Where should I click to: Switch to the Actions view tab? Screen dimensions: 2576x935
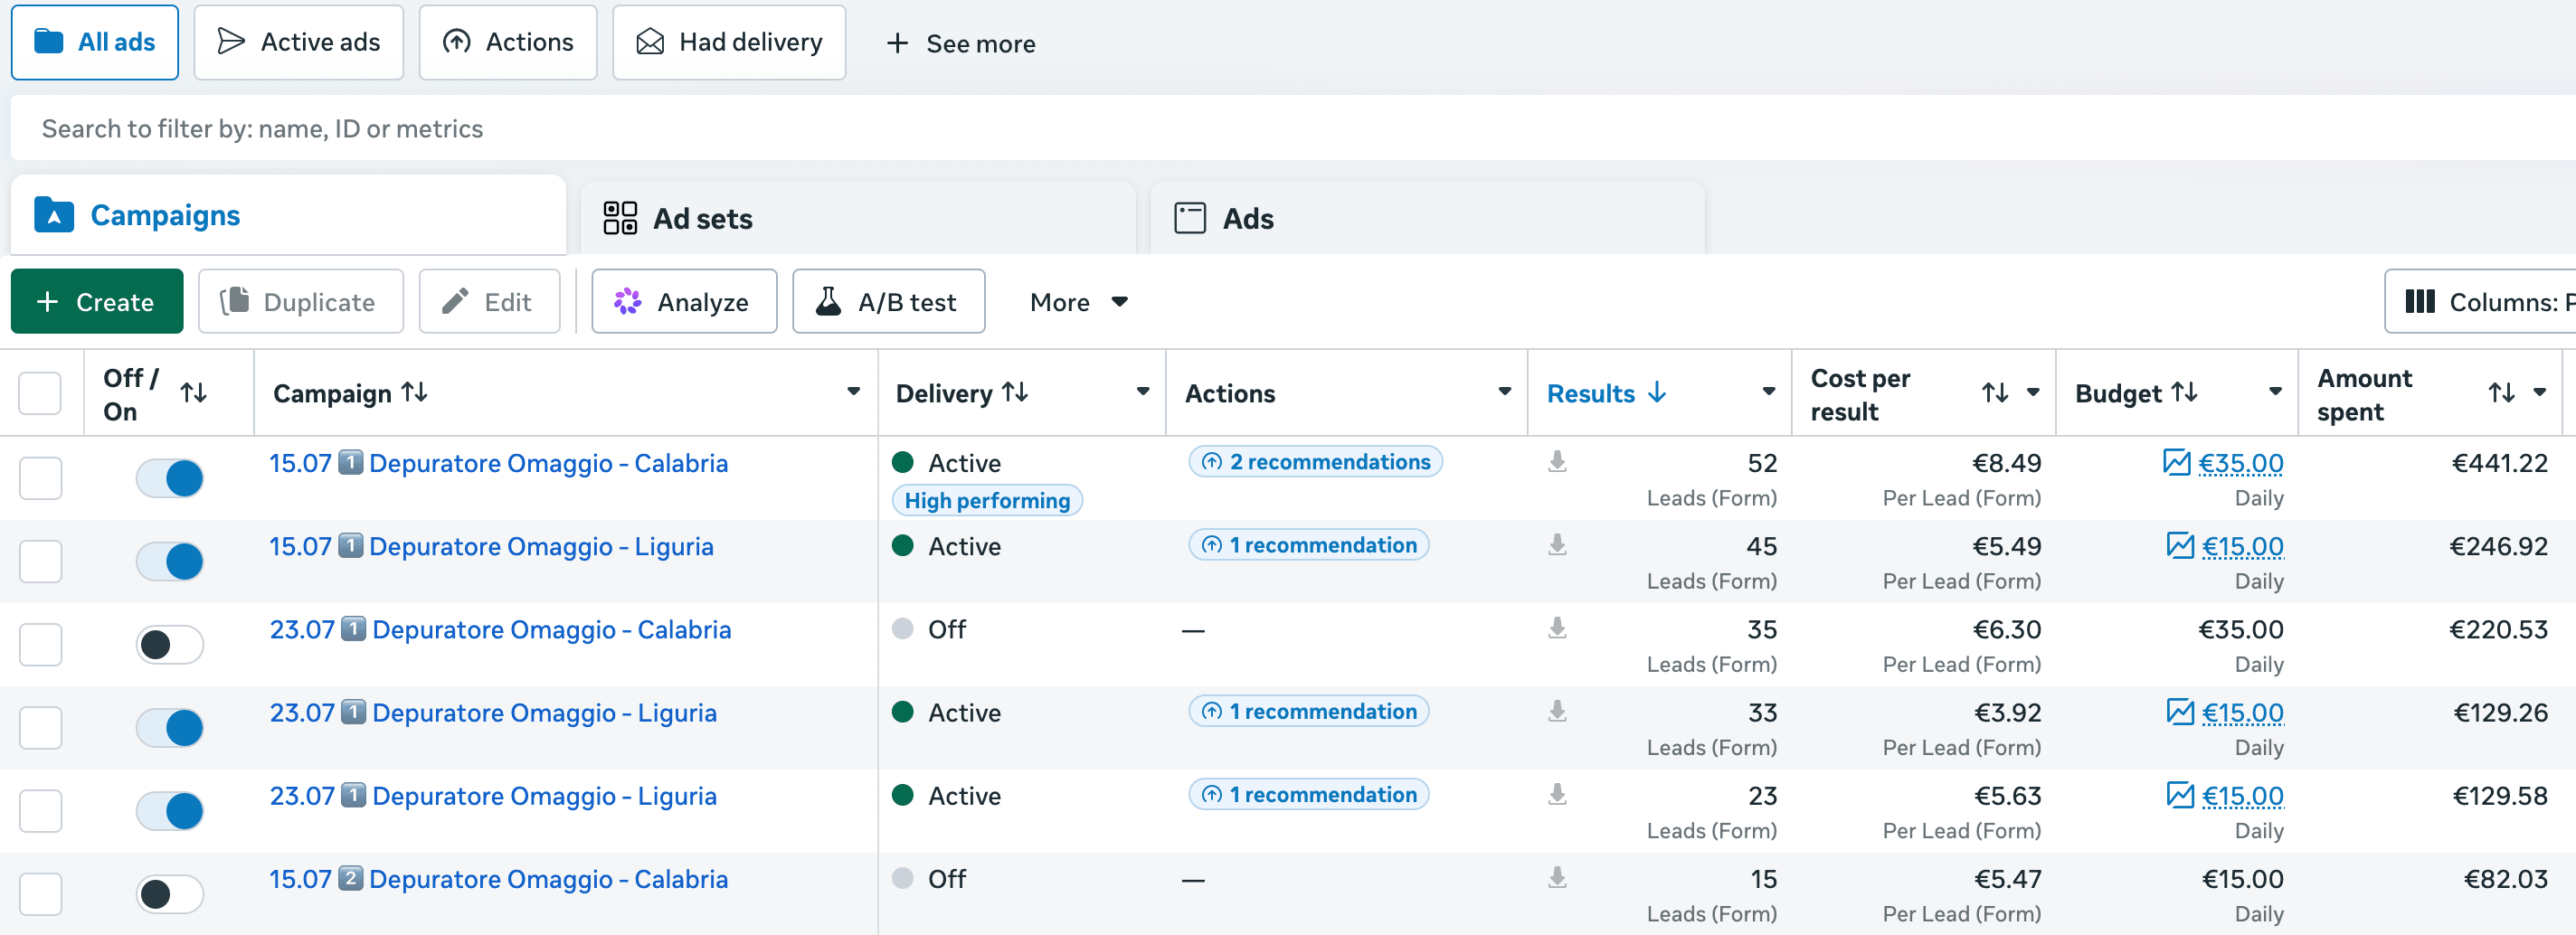click(x=508, y=42)
